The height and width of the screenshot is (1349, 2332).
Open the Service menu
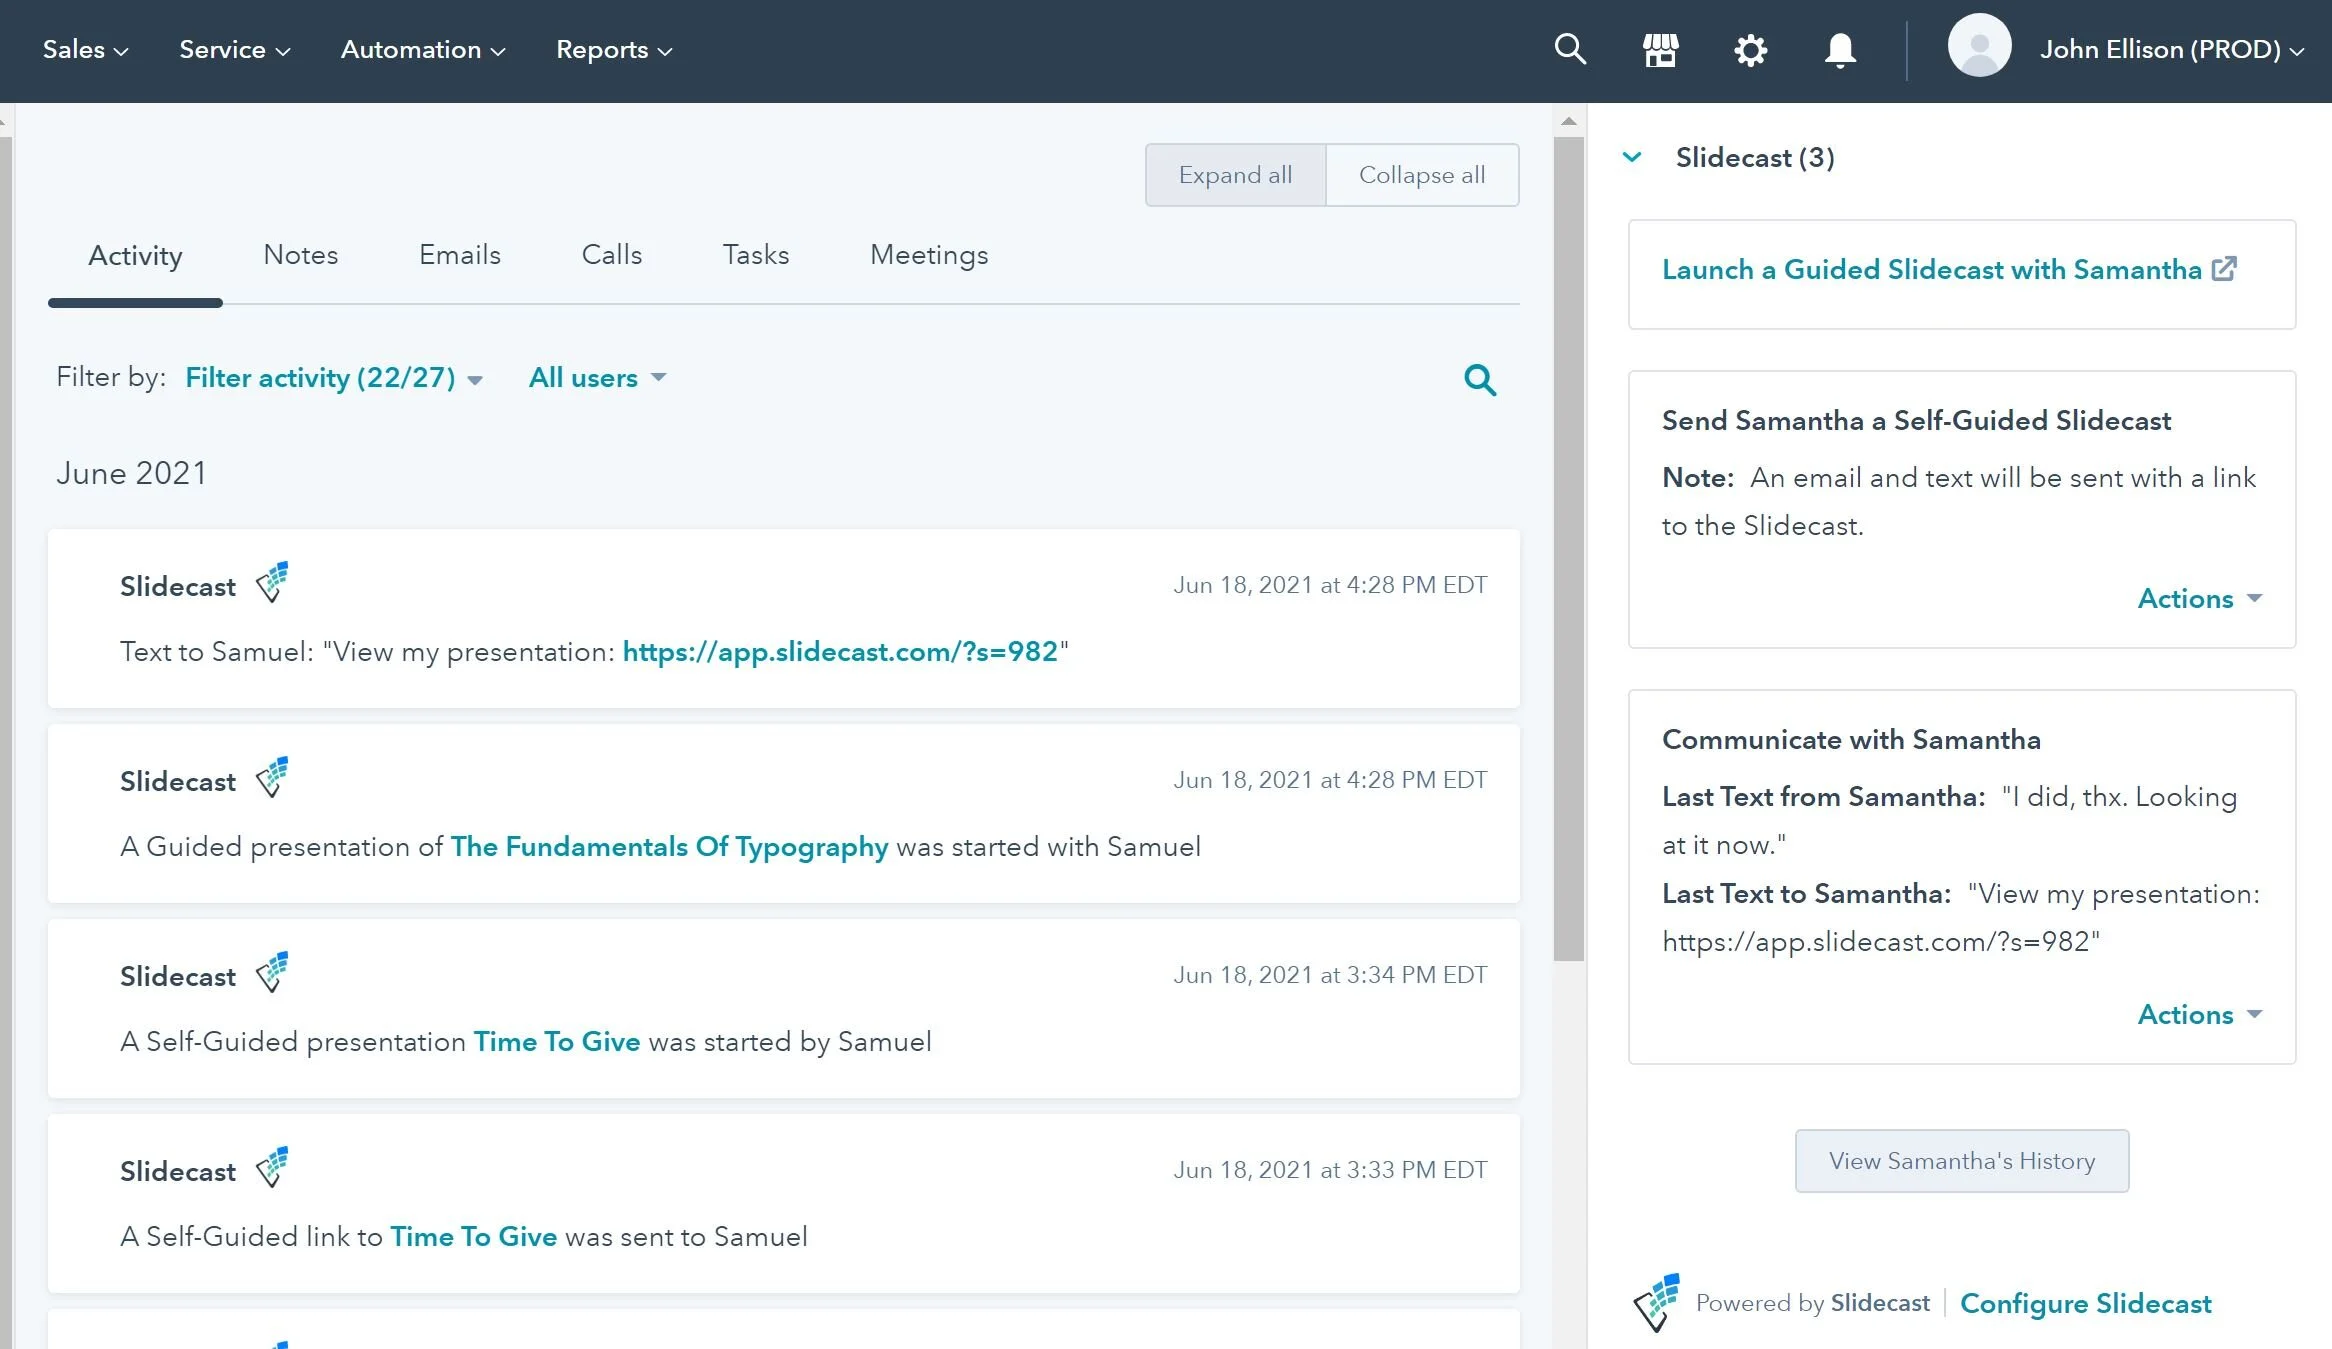pyautogui.click(x=235, y=49)
